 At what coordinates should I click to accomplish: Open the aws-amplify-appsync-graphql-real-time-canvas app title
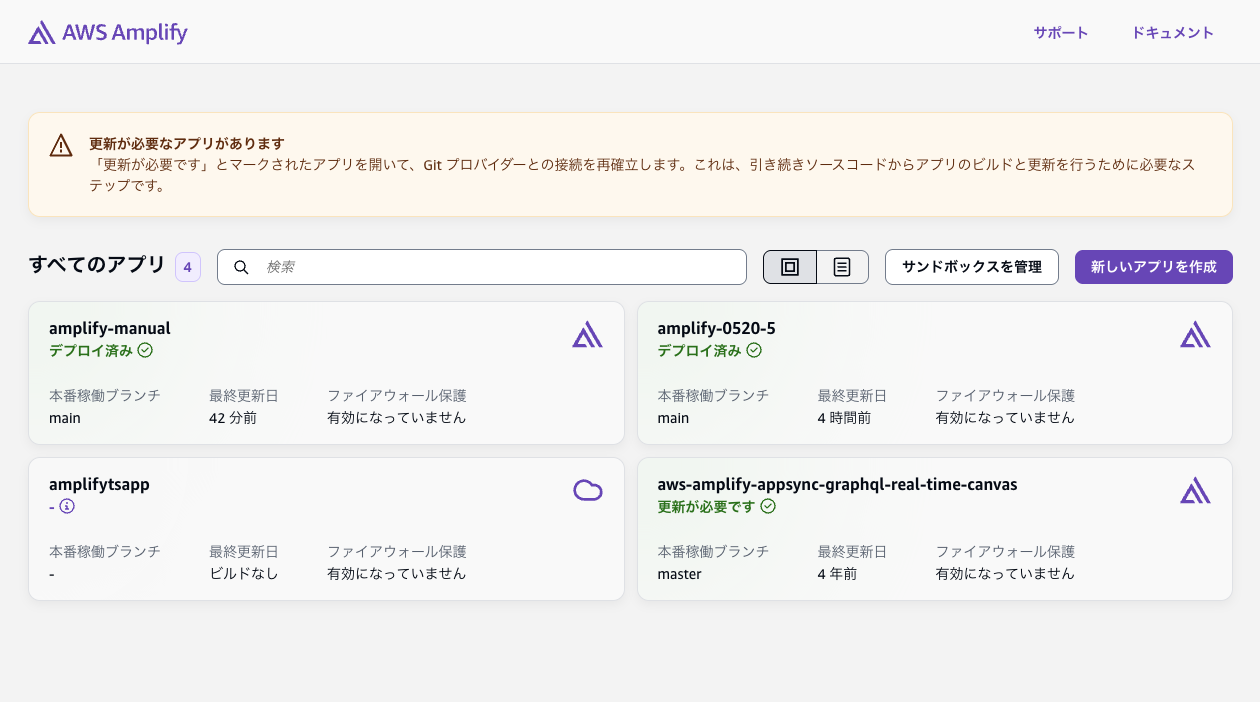pyautogui.click(x=837, y=484)
